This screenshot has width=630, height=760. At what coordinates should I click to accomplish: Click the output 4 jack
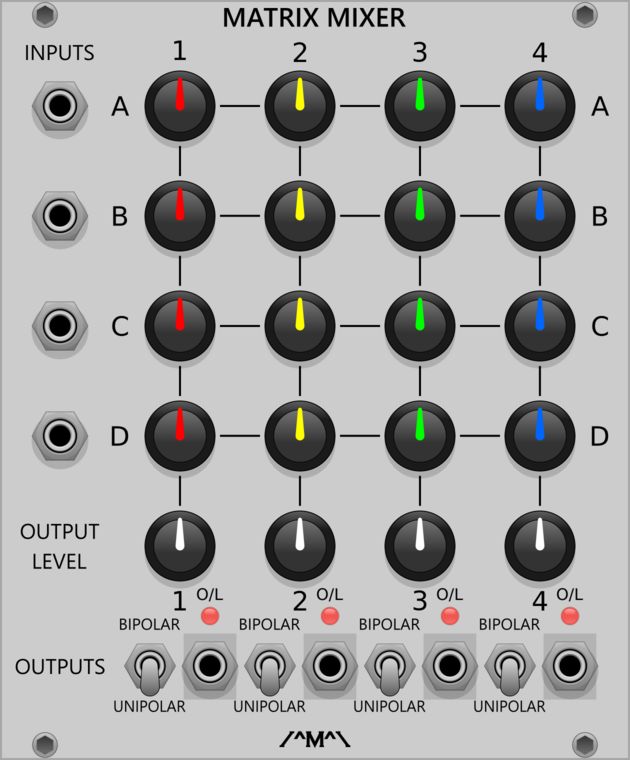click(x=570, y=665)
